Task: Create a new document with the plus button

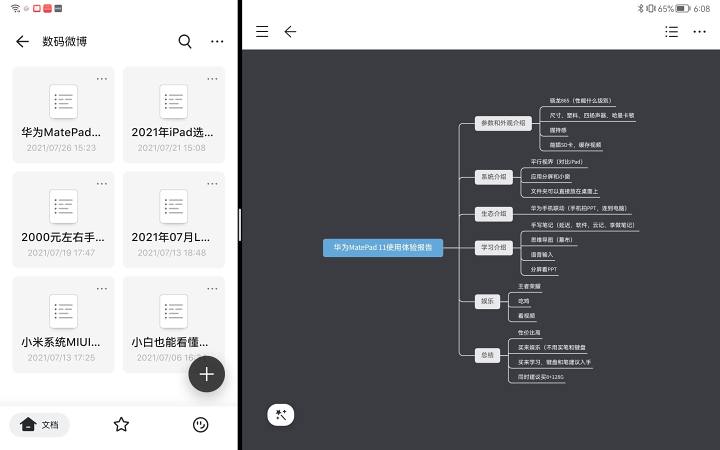Action: pyautogui.click(x=207, y=374)
